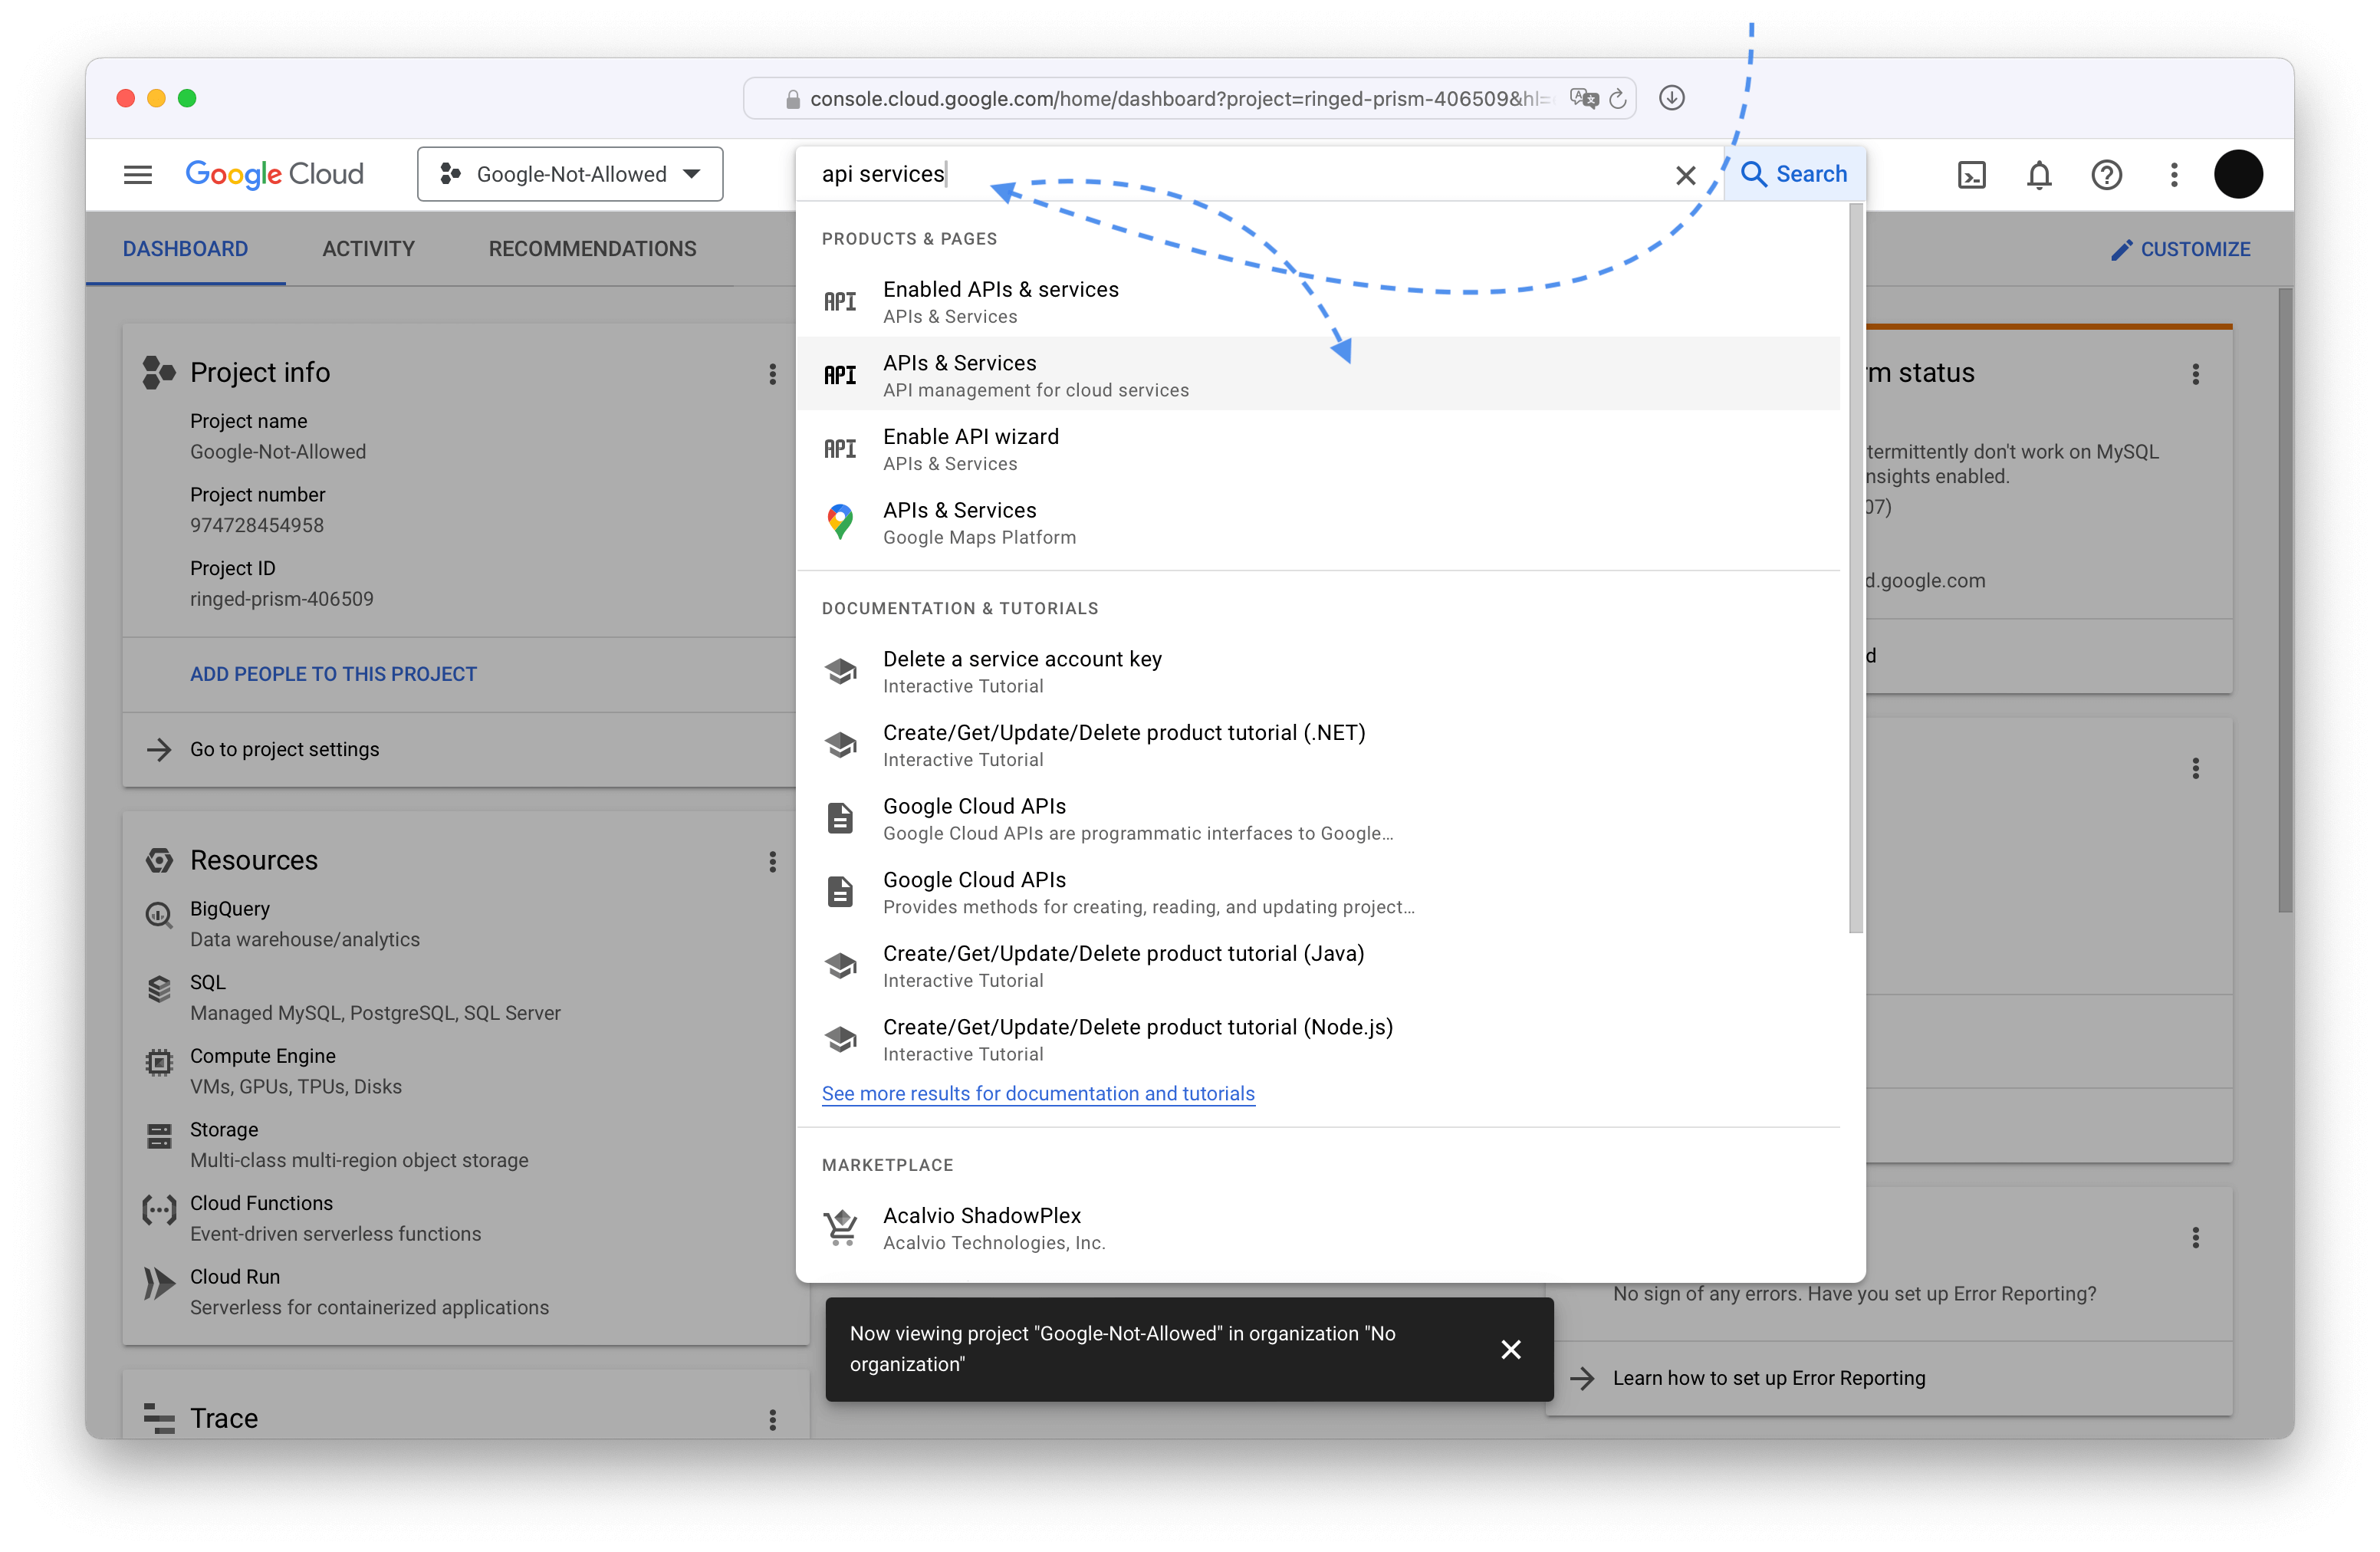Dismiss the 'Now viewing project' notification
Screen dimensions: 2380x1552
coord(1511,1349)
